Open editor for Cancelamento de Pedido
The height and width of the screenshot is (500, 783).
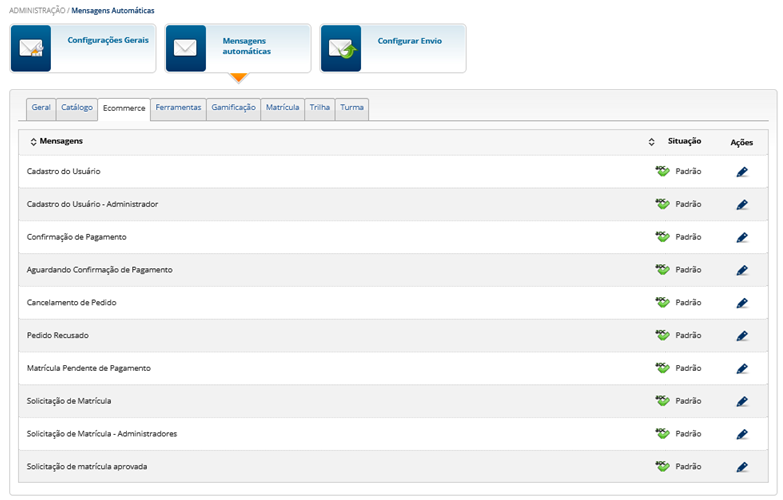click(x=741, y=303)
